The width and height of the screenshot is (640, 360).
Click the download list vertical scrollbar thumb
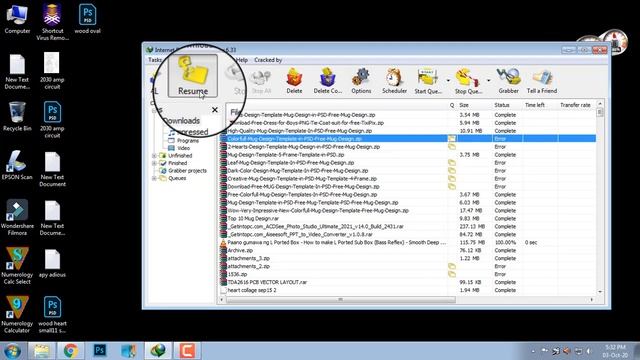600,112
